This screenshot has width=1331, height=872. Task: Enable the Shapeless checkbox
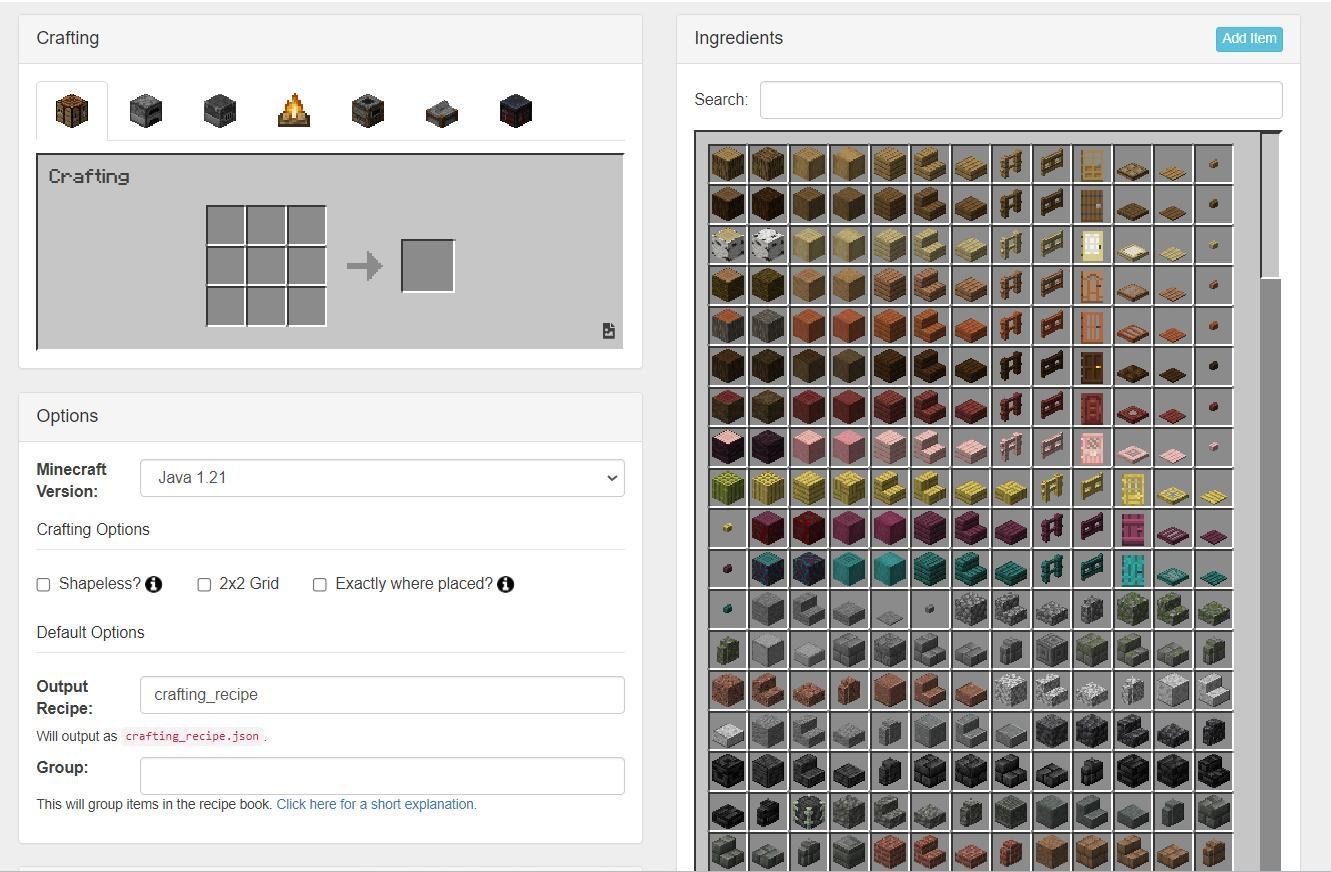point(43,584)
